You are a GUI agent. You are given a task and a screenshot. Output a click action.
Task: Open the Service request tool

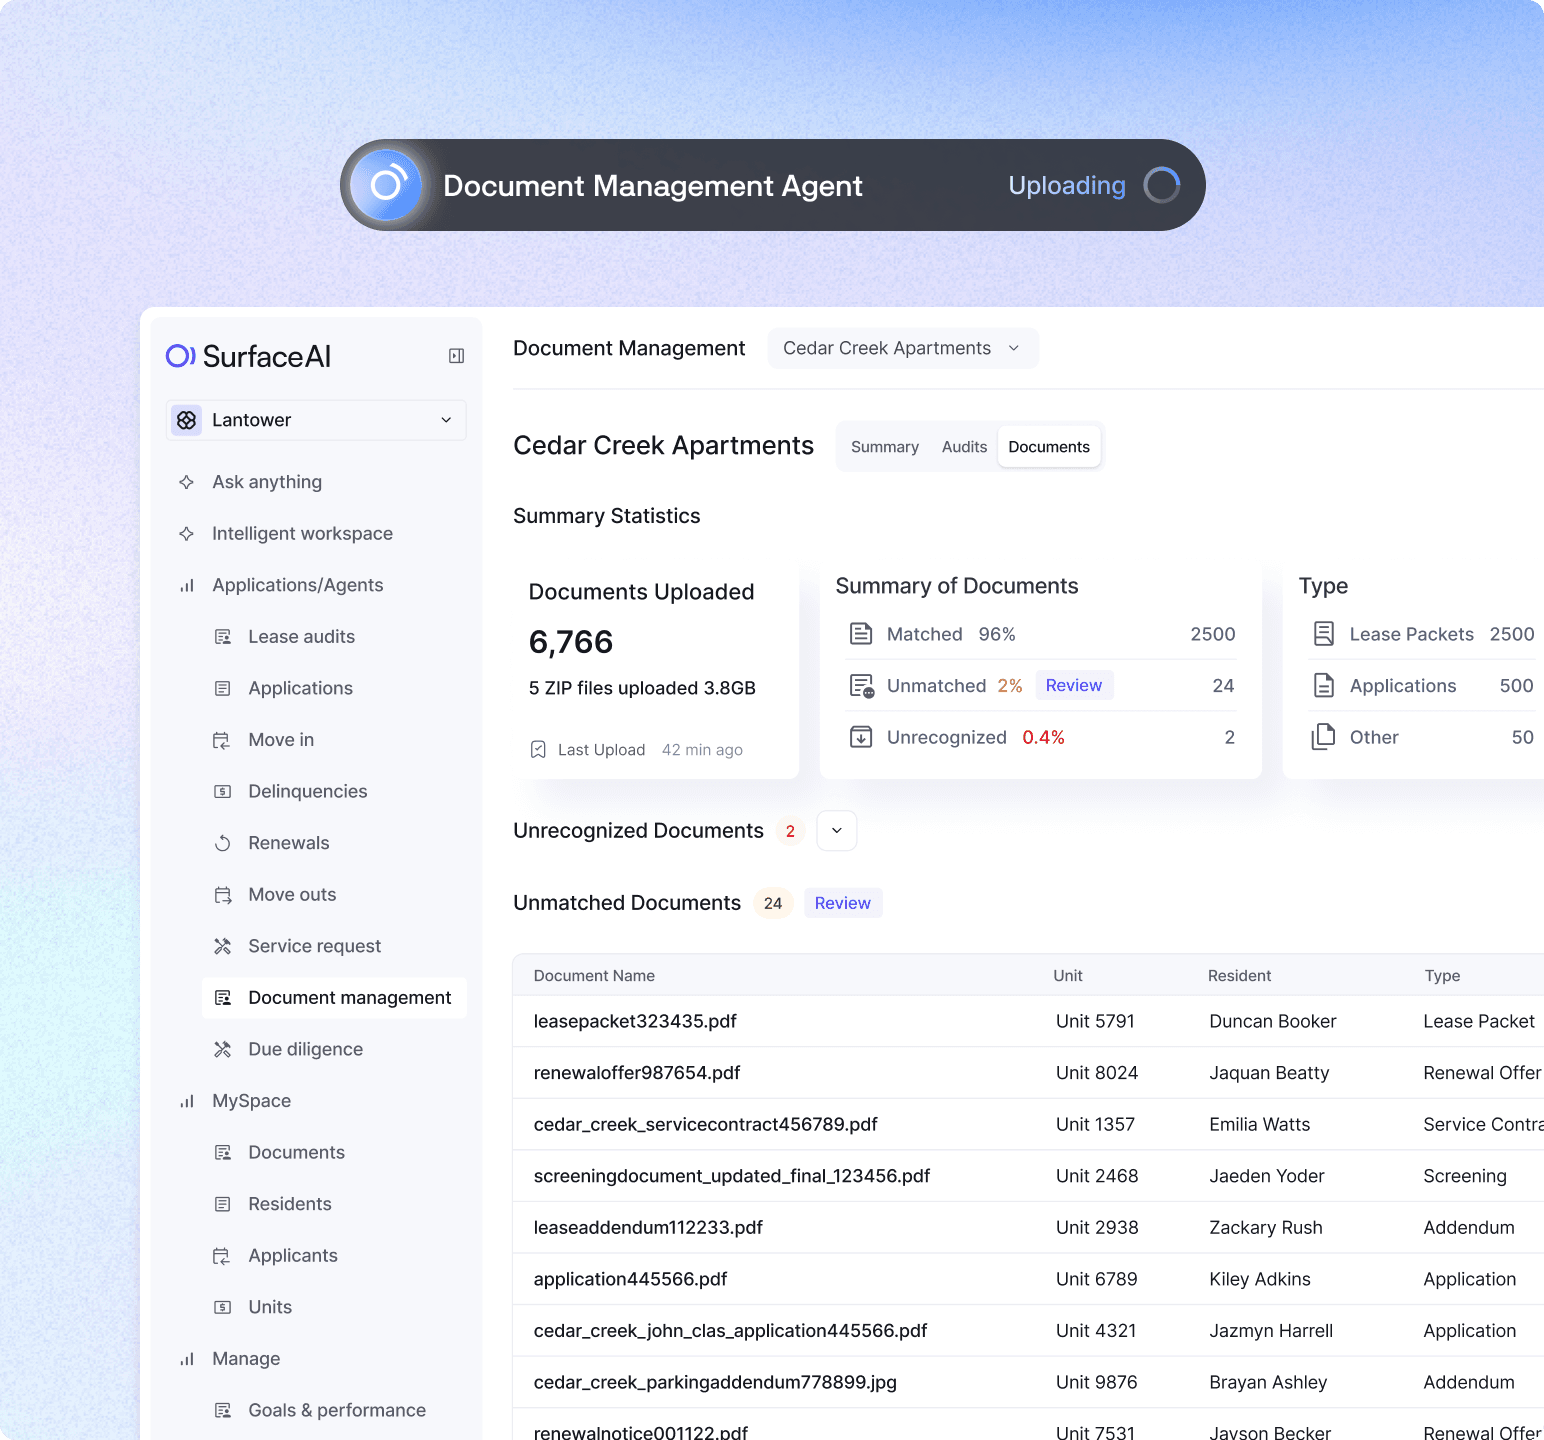314,946
